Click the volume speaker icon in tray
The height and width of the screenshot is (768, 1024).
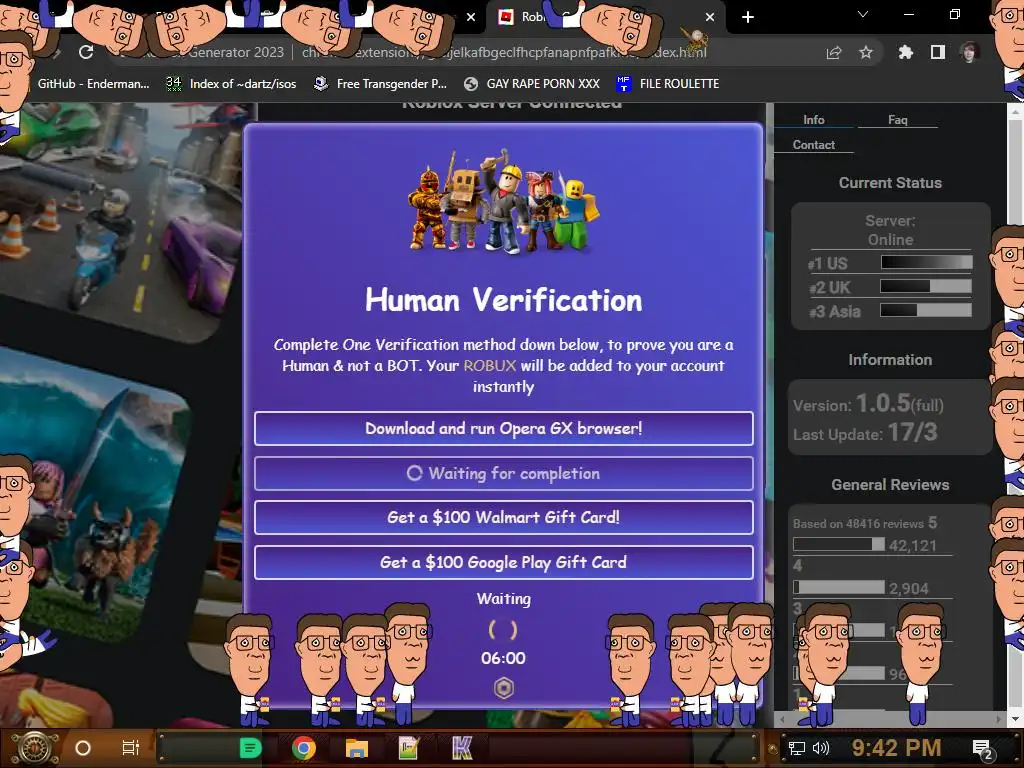(820, 748)
